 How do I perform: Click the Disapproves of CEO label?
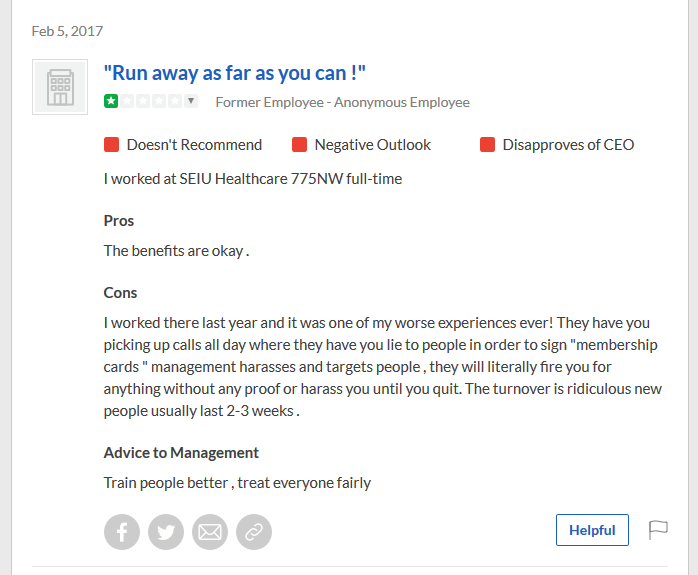tap(568, 145)
